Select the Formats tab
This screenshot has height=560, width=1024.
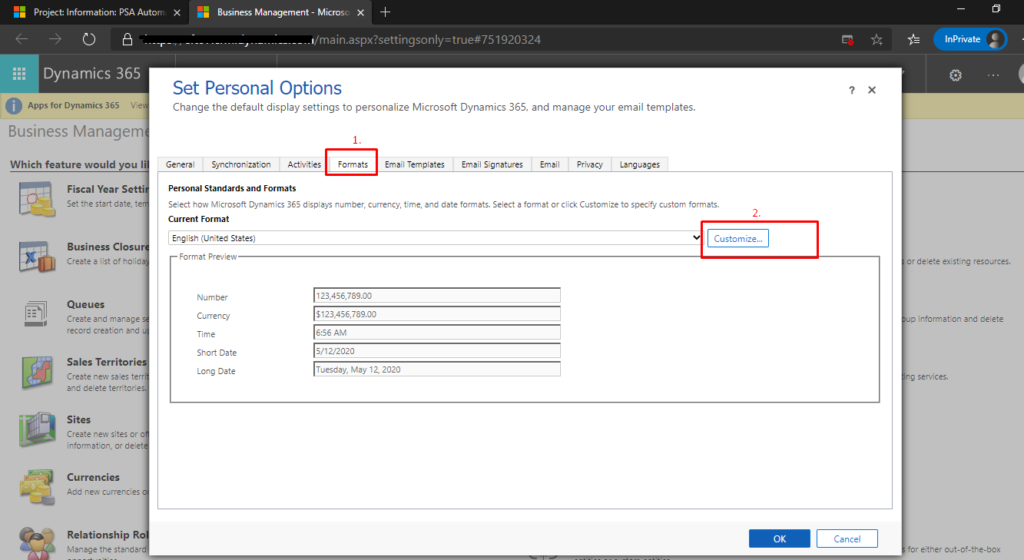tap(353, 164)
